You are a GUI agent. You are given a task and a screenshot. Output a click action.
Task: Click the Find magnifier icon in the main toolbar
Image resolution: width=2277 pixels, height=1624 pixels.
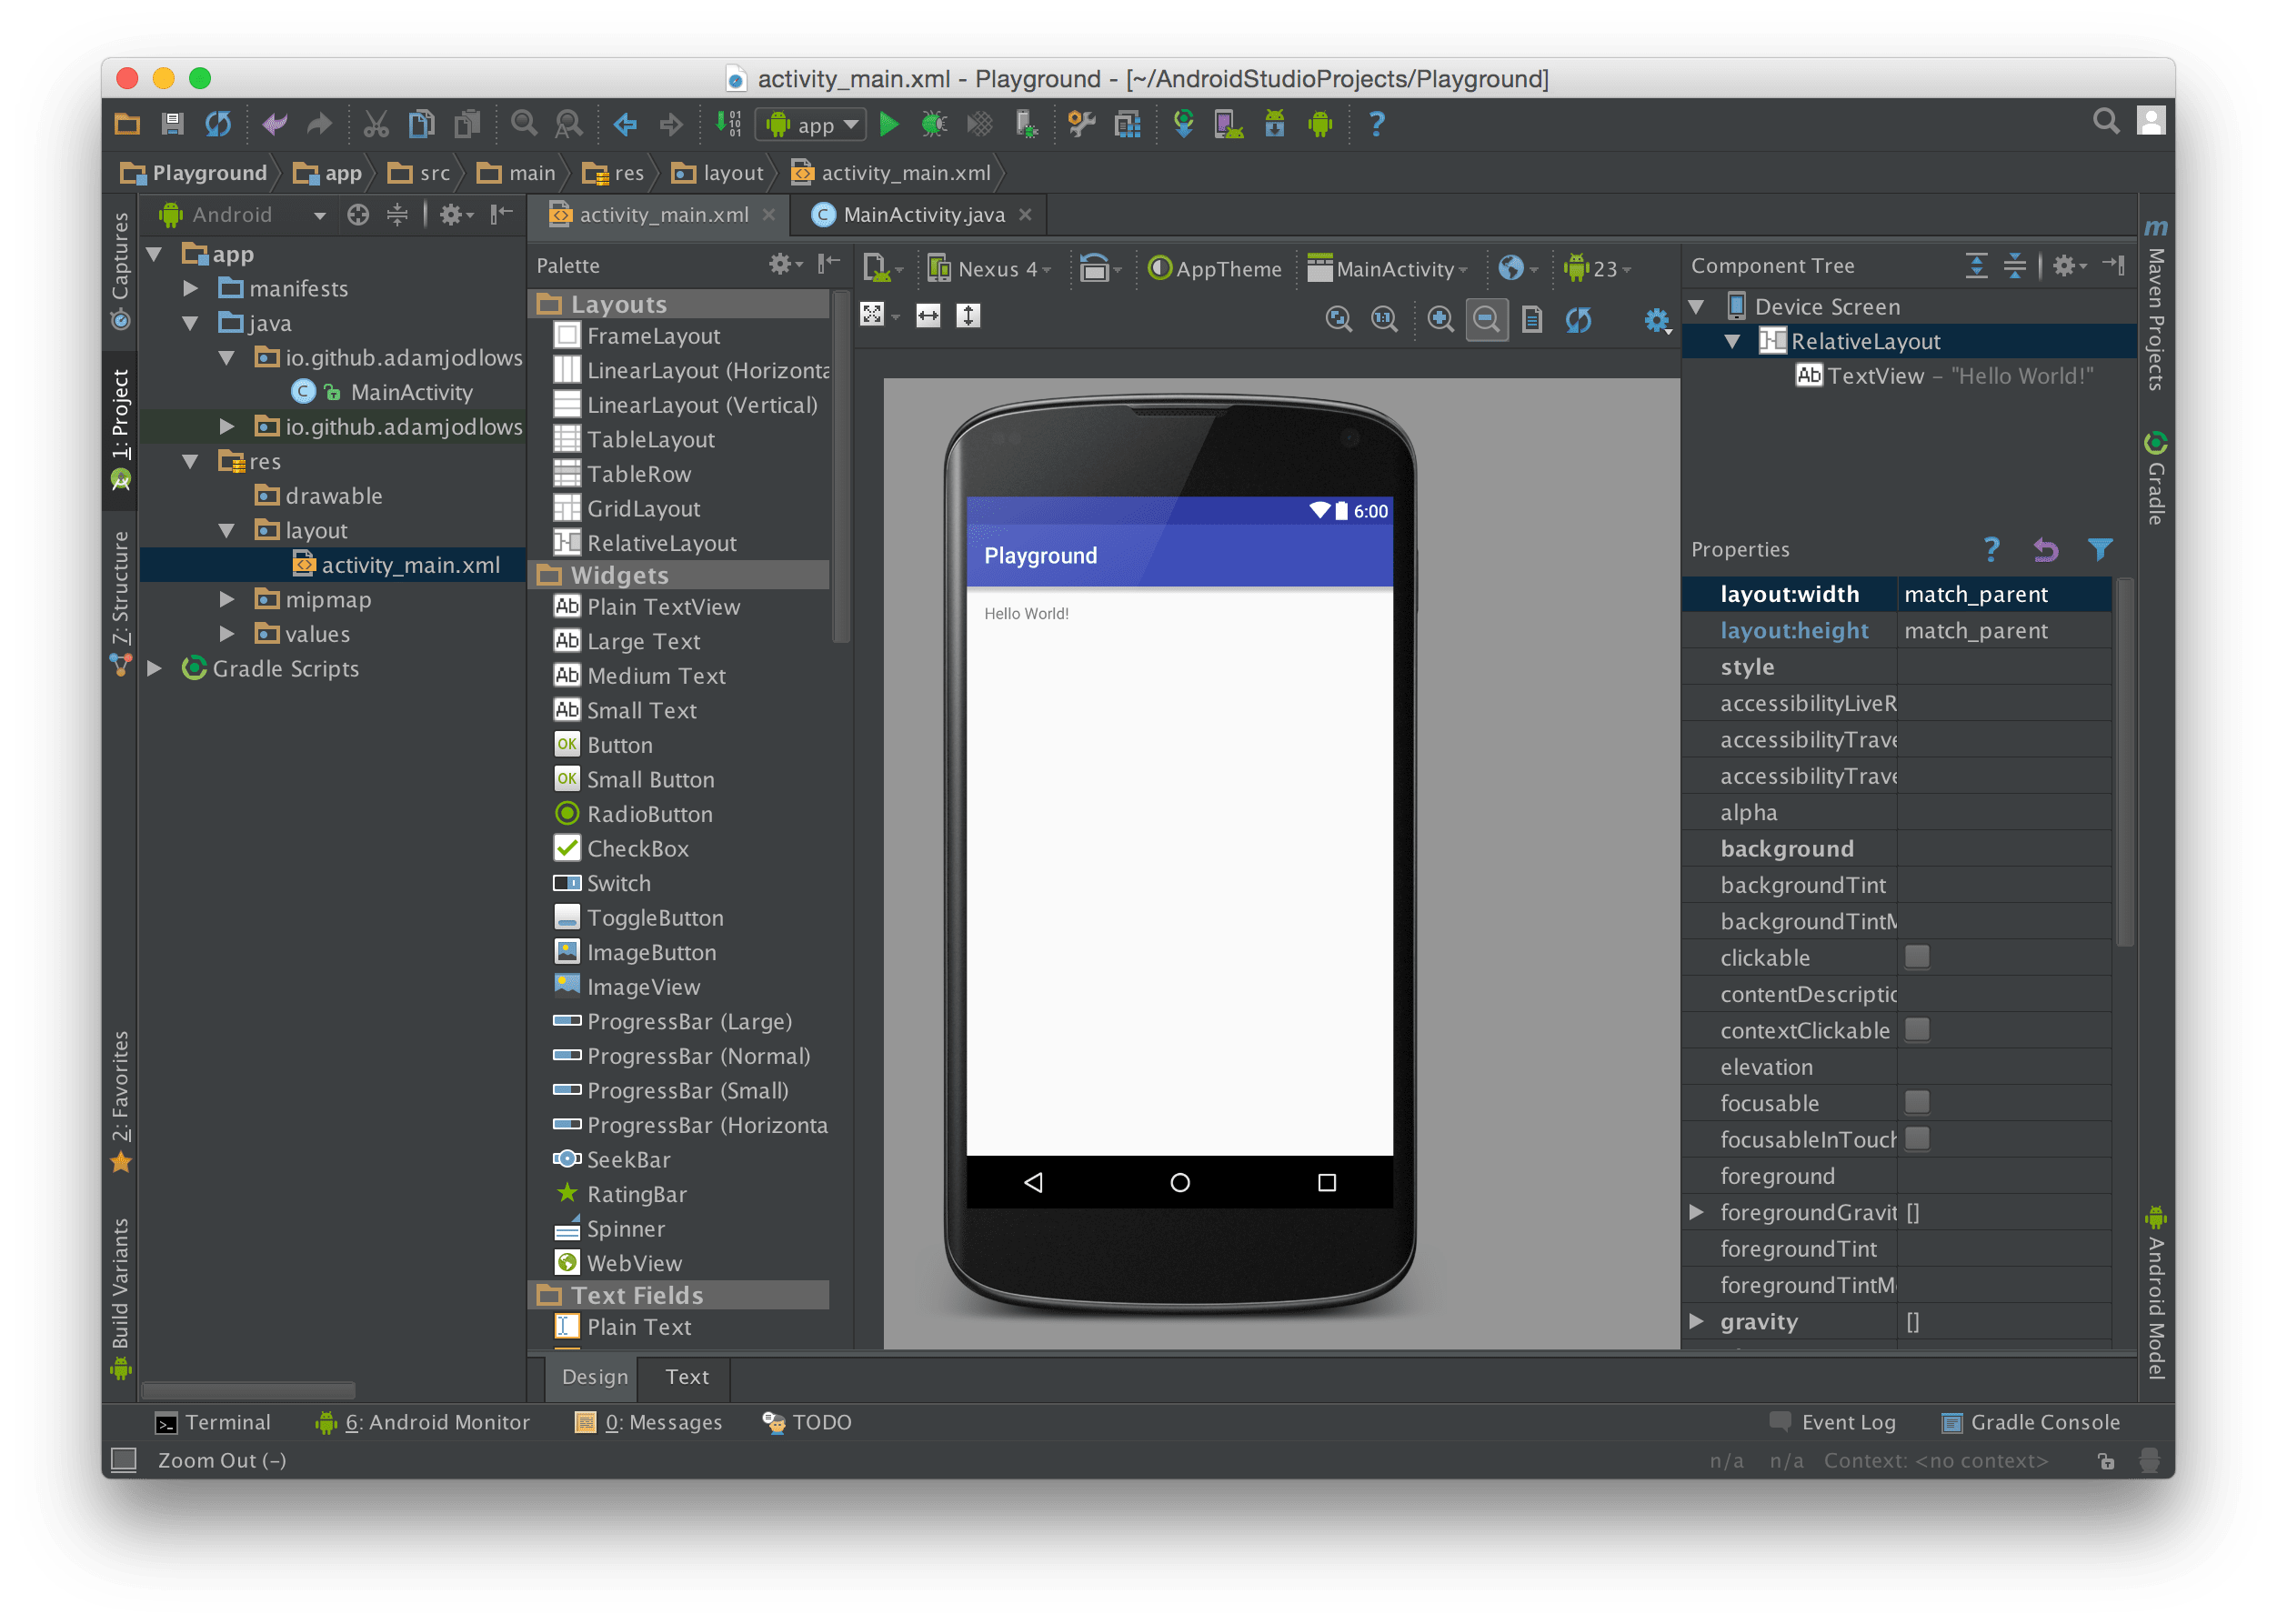click(x=523, y=124)
